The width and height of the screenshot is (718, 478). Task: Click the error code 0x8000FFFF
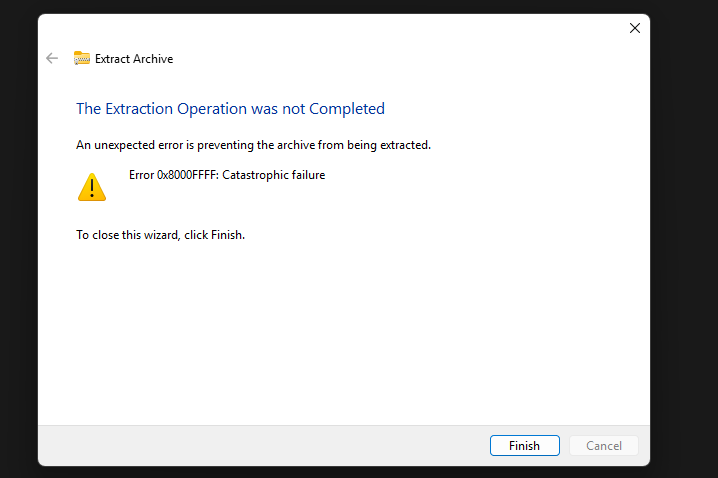188,175
